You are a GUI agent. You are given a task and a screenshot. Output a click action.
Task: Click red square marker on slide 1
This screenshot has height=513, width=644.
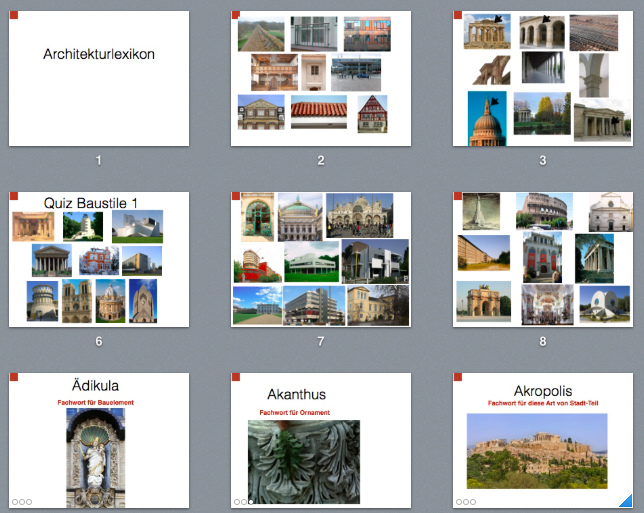[14, 15]
